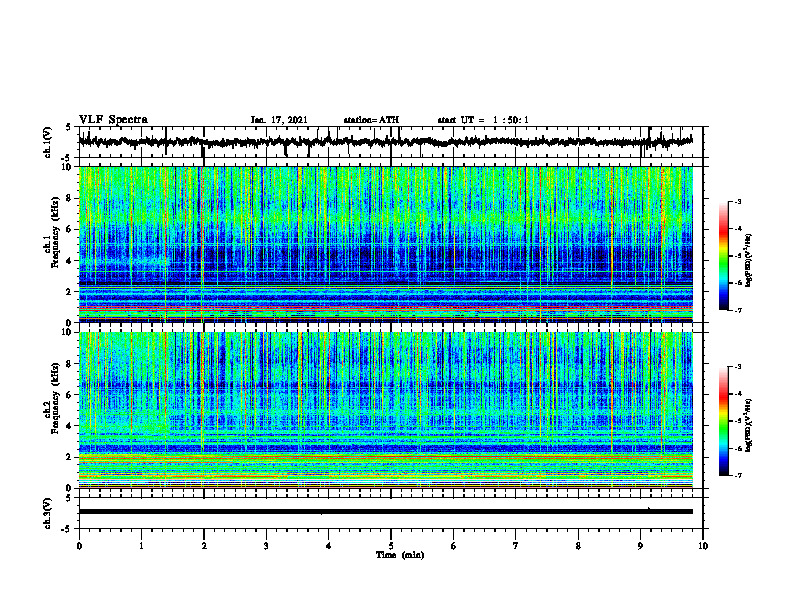Click the "ch.3(V)" axis label of bottom panel

(48, 513)
